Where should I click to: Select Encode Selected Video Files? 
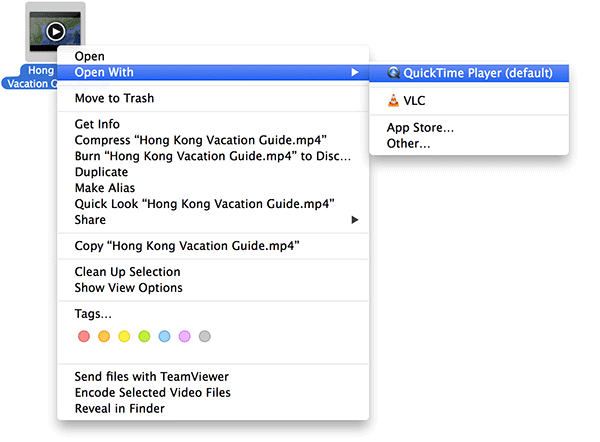[x=213, y=393]
